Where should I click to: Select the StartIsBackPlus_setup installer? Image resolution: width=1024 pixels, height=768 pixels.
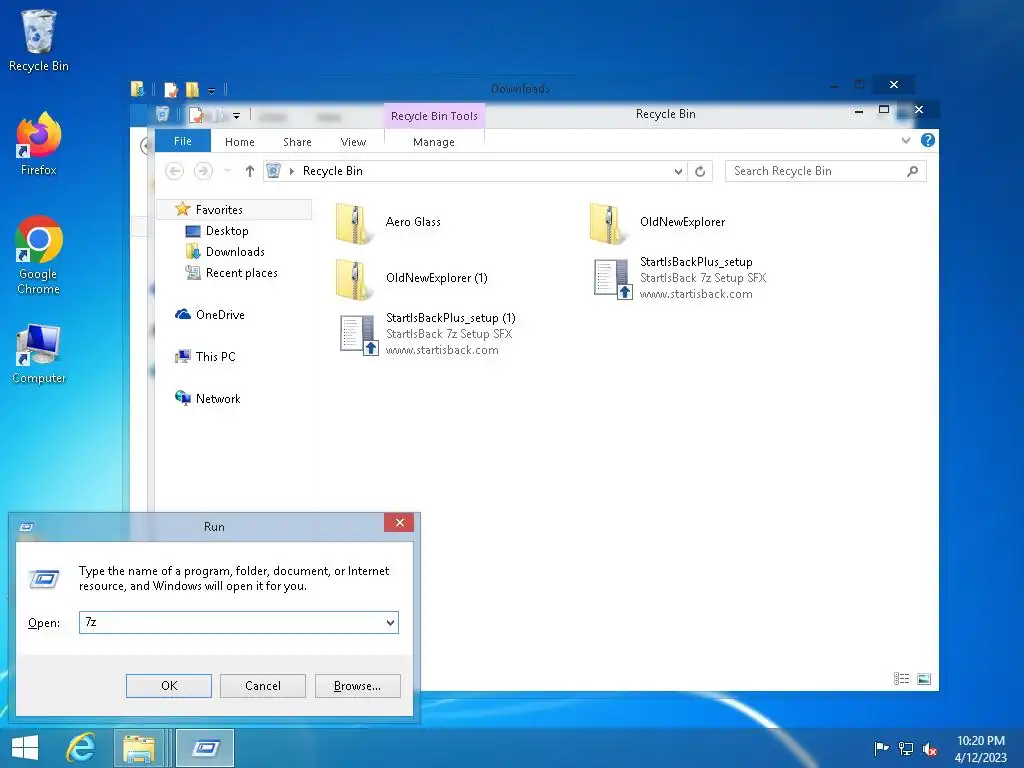pos(679,278)
